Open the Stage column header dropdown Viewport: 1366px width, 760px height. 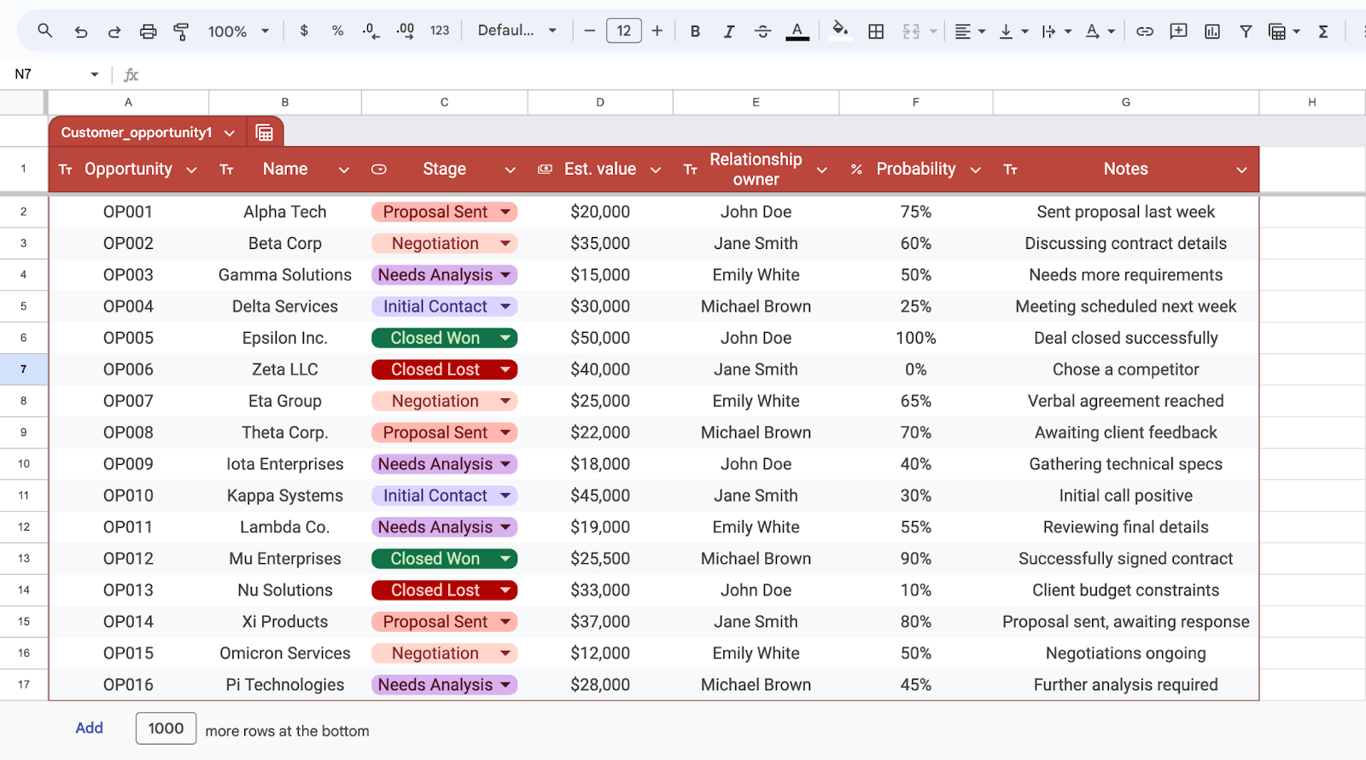tap(510, 170)
